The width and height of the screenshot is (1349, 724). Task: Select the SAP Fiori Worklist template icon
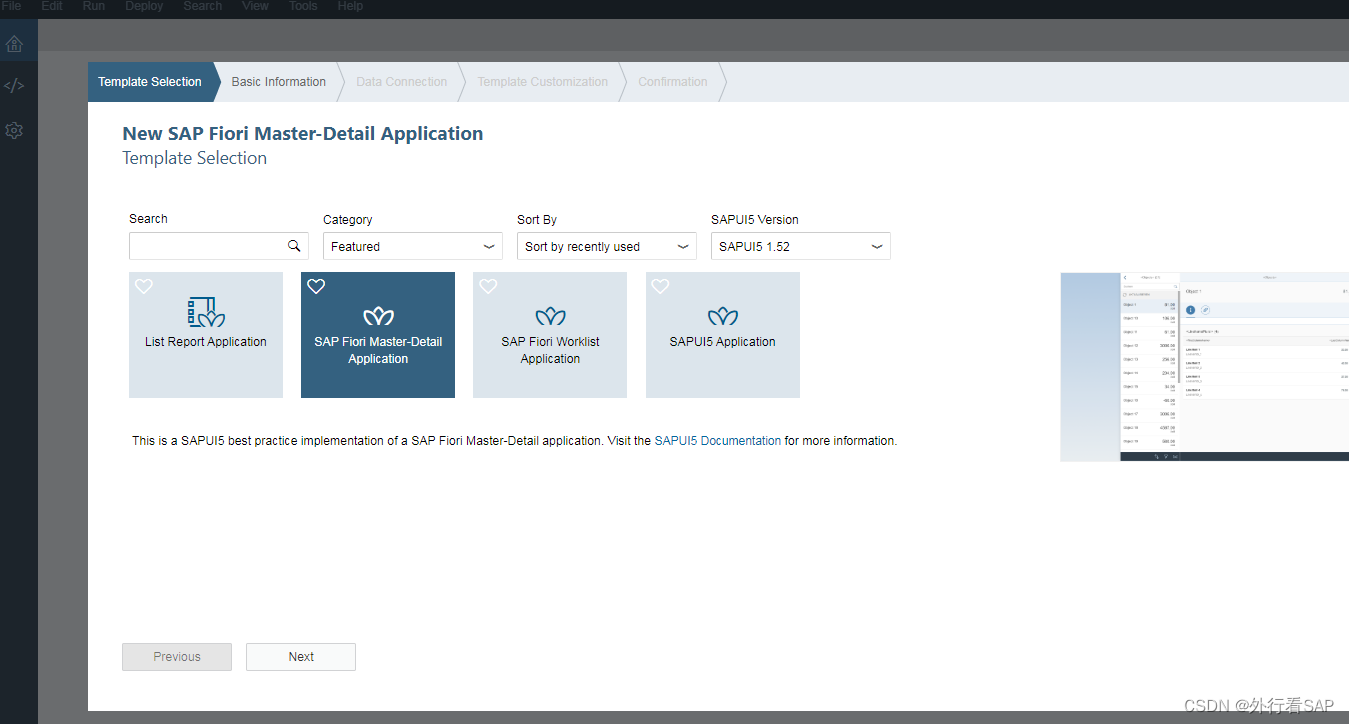point(550,316)
